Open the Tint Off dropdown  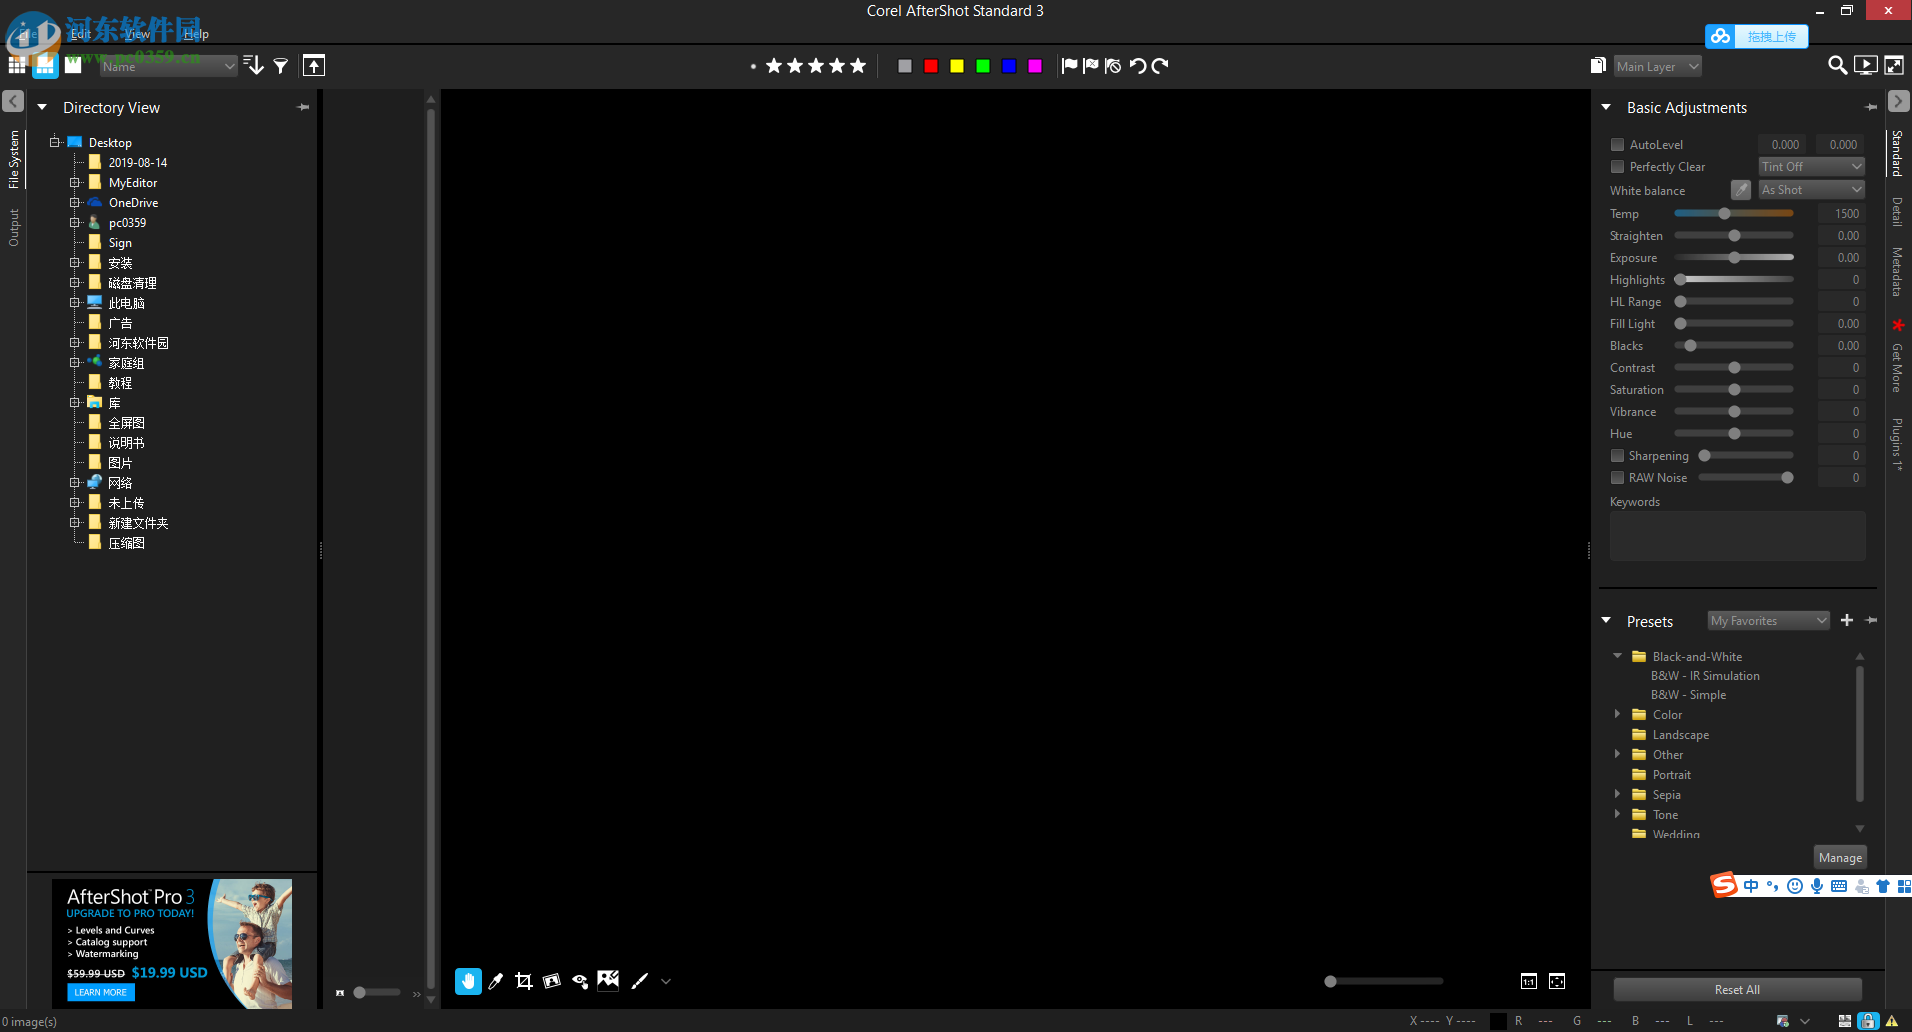click(x=1812, y=167)
